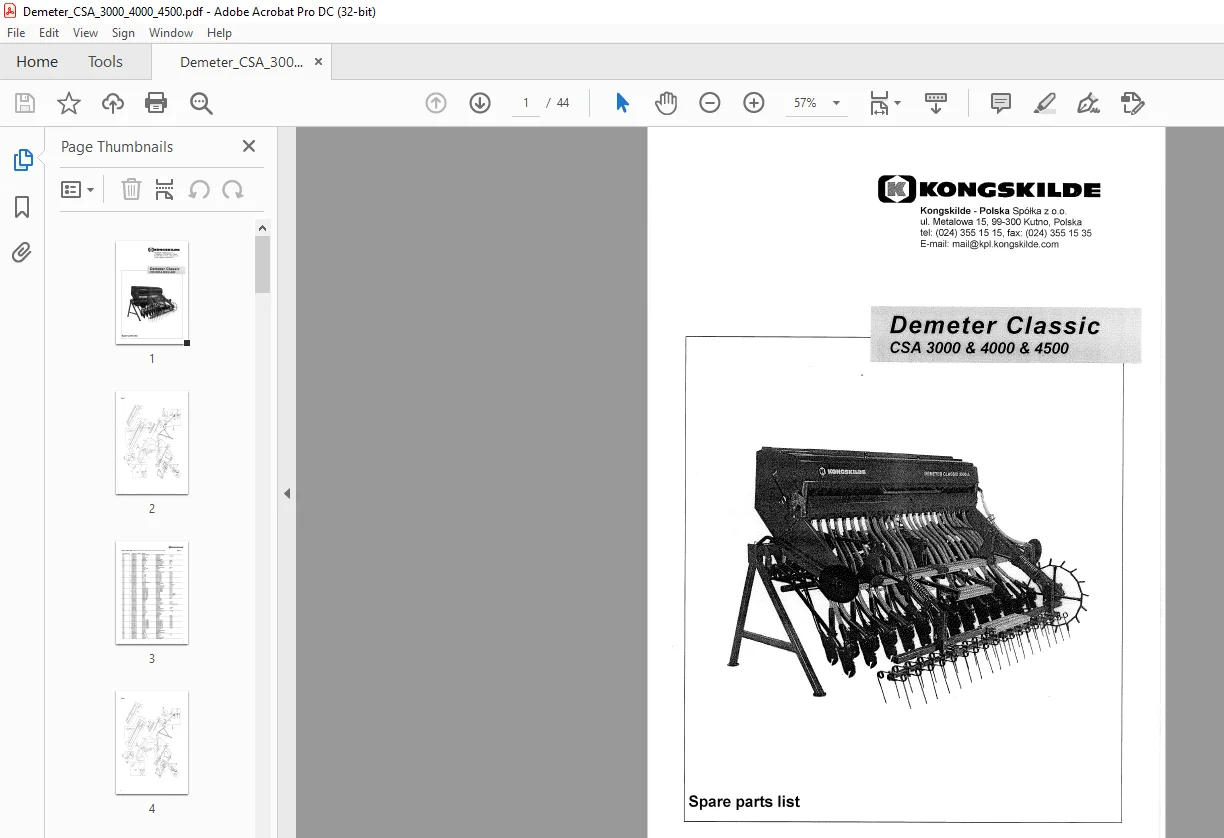
Task: Open the stamp edit tool
Action: [x=1132, y=103]
